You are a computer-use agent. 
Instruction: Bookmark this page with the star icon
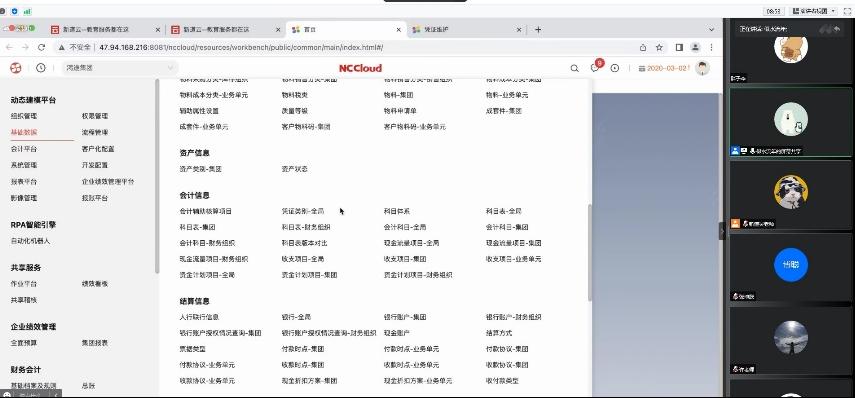(659, 47)
